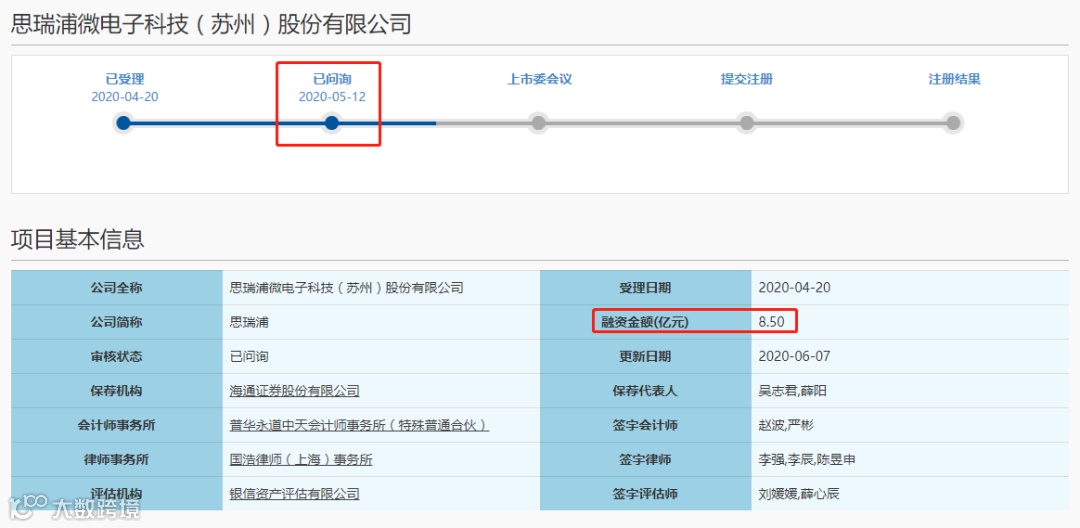Click the 项目基本信息 section heading
This screenshot has height=528, width=1080.
click(78, 238)
